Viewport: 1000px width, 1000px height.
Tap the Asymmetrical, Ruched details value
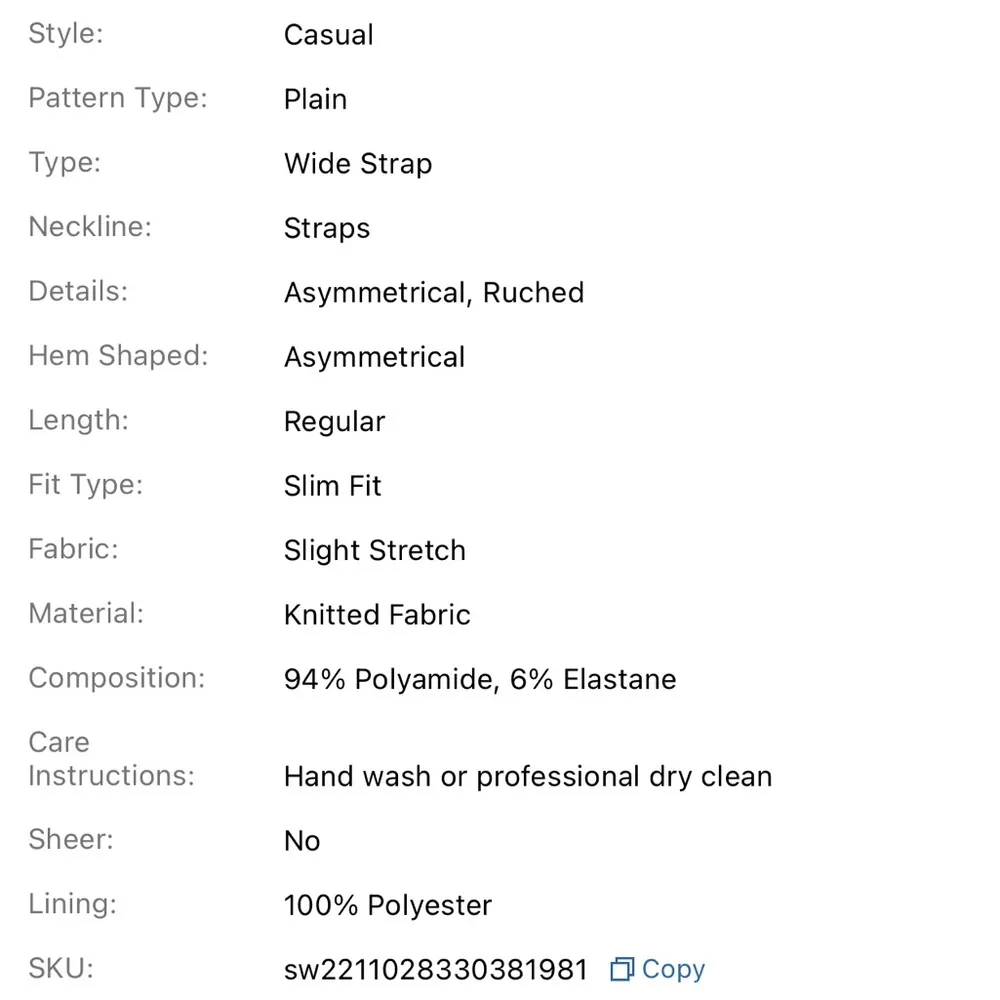434,293
